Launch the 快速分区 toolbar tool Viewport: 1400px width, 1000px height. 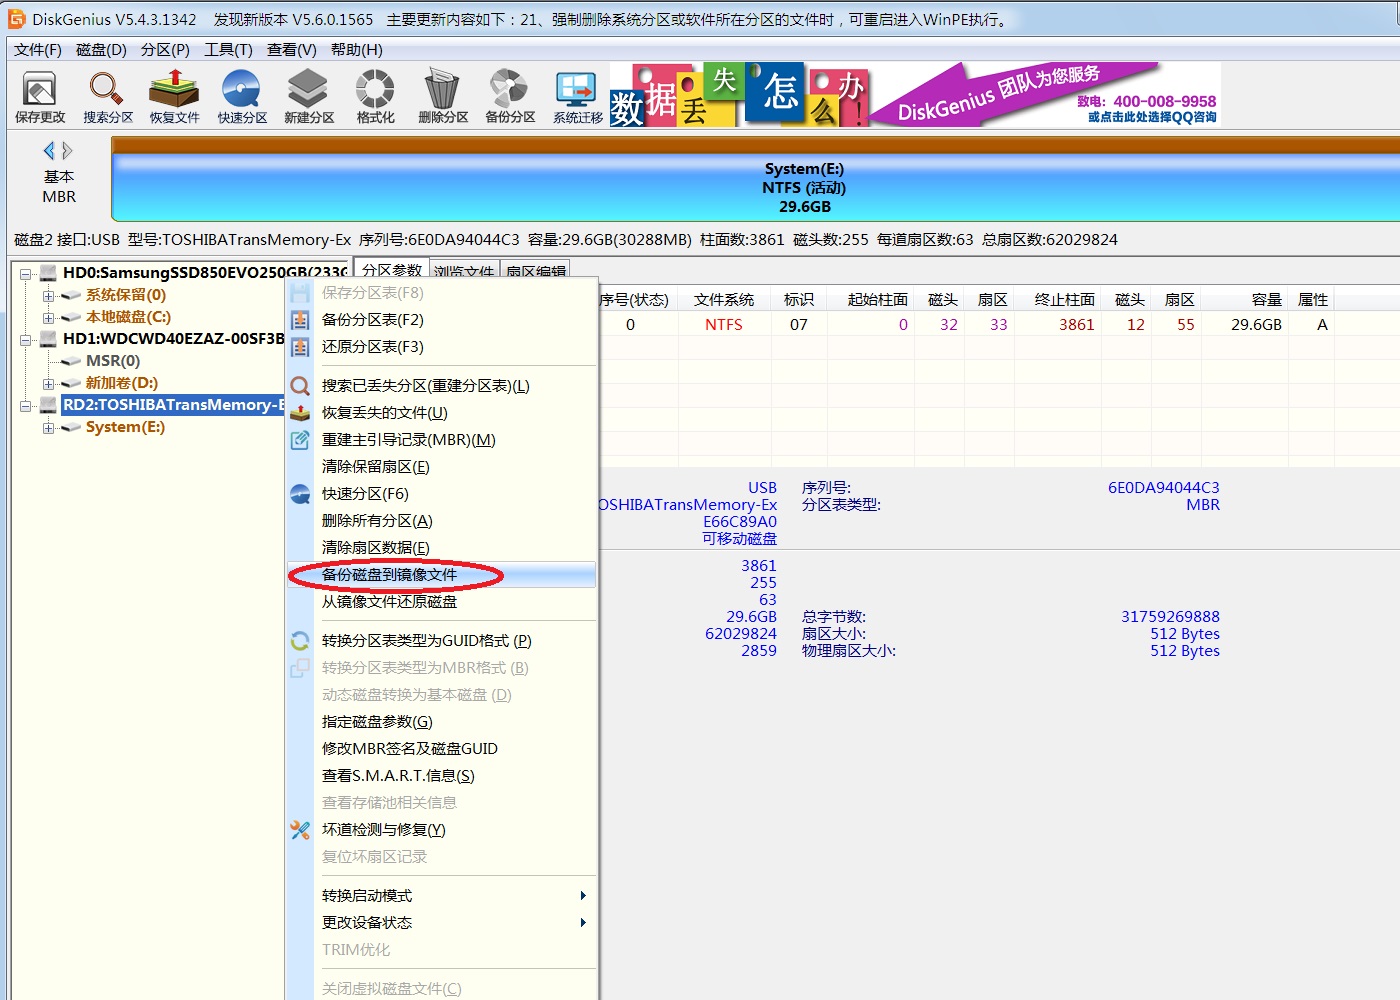click(x=242, y=96)
